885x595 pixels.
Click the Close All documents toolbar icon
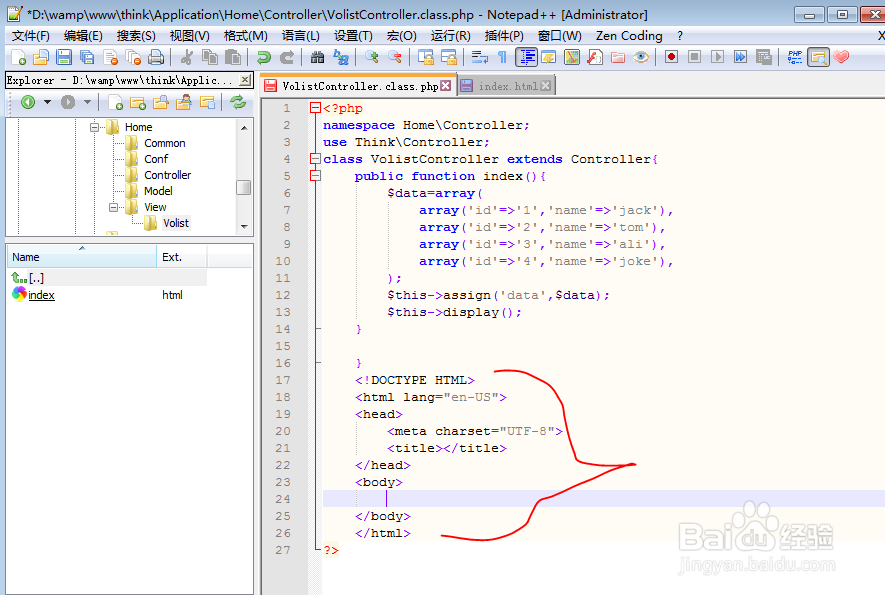pyautogui.click(x=133, y=57)
